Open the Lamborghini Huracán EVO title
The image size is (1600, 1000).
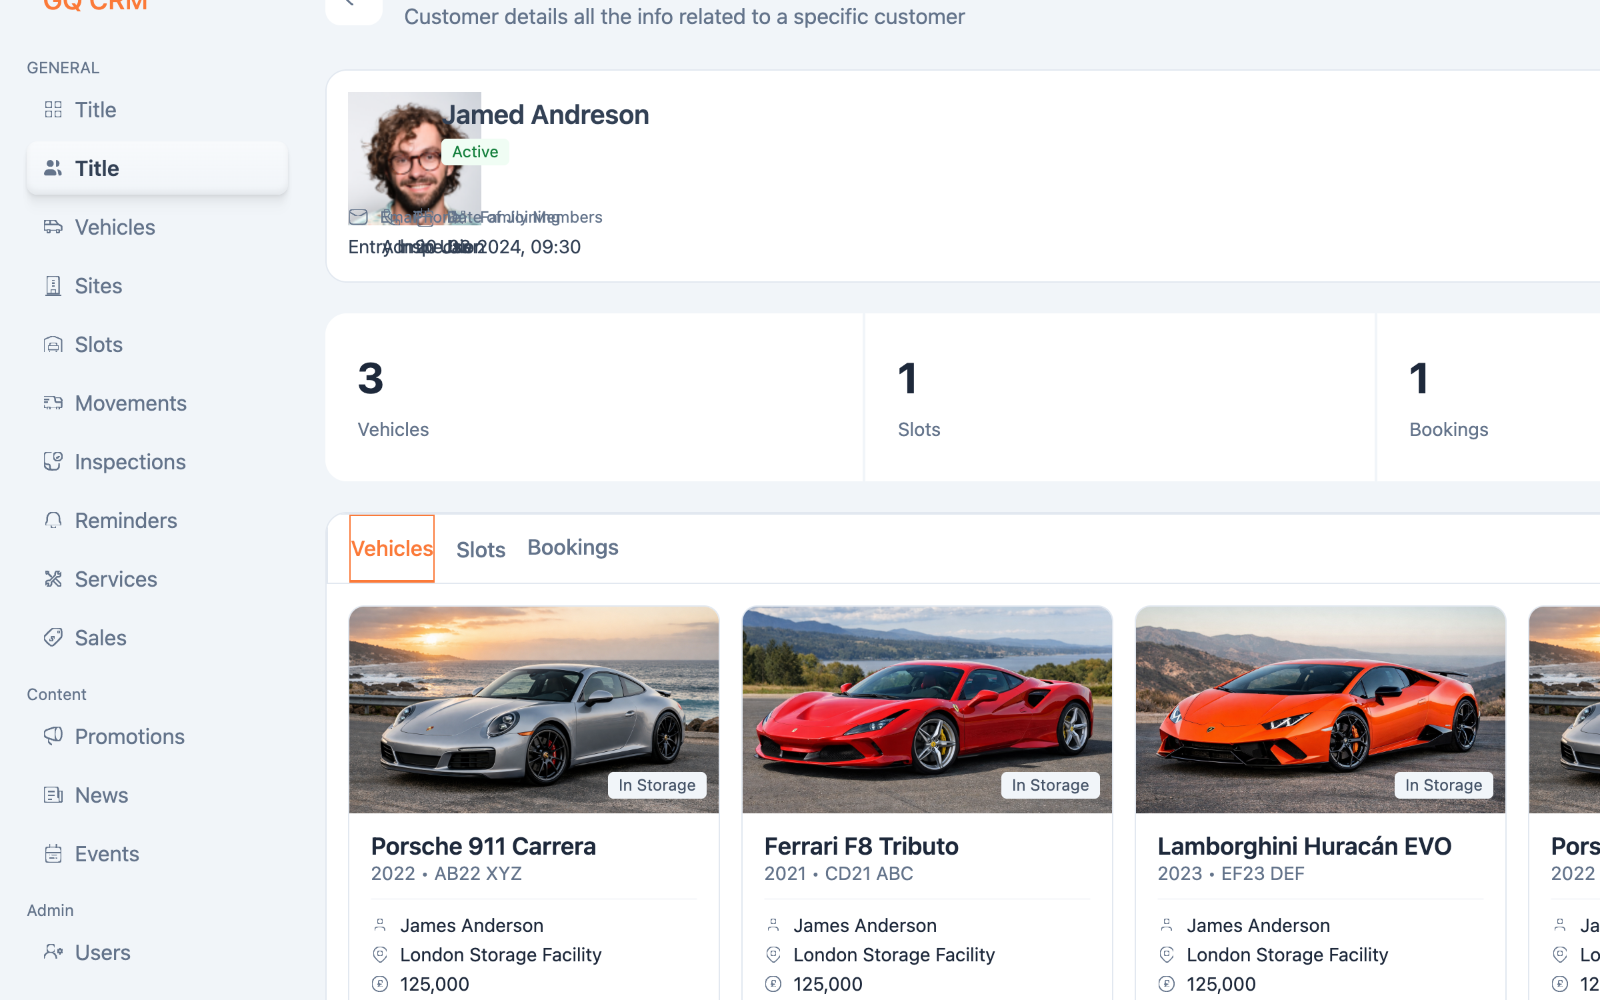point(1304,846)
